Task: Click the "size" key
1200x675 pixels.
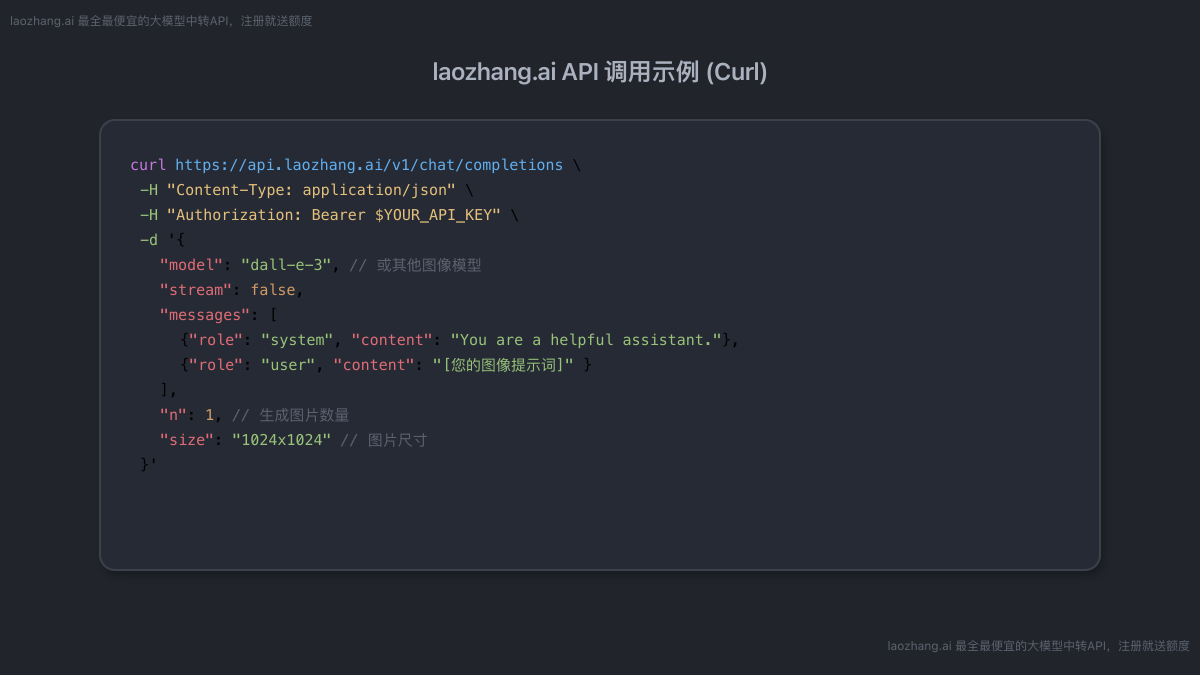Action: [186, 440]
